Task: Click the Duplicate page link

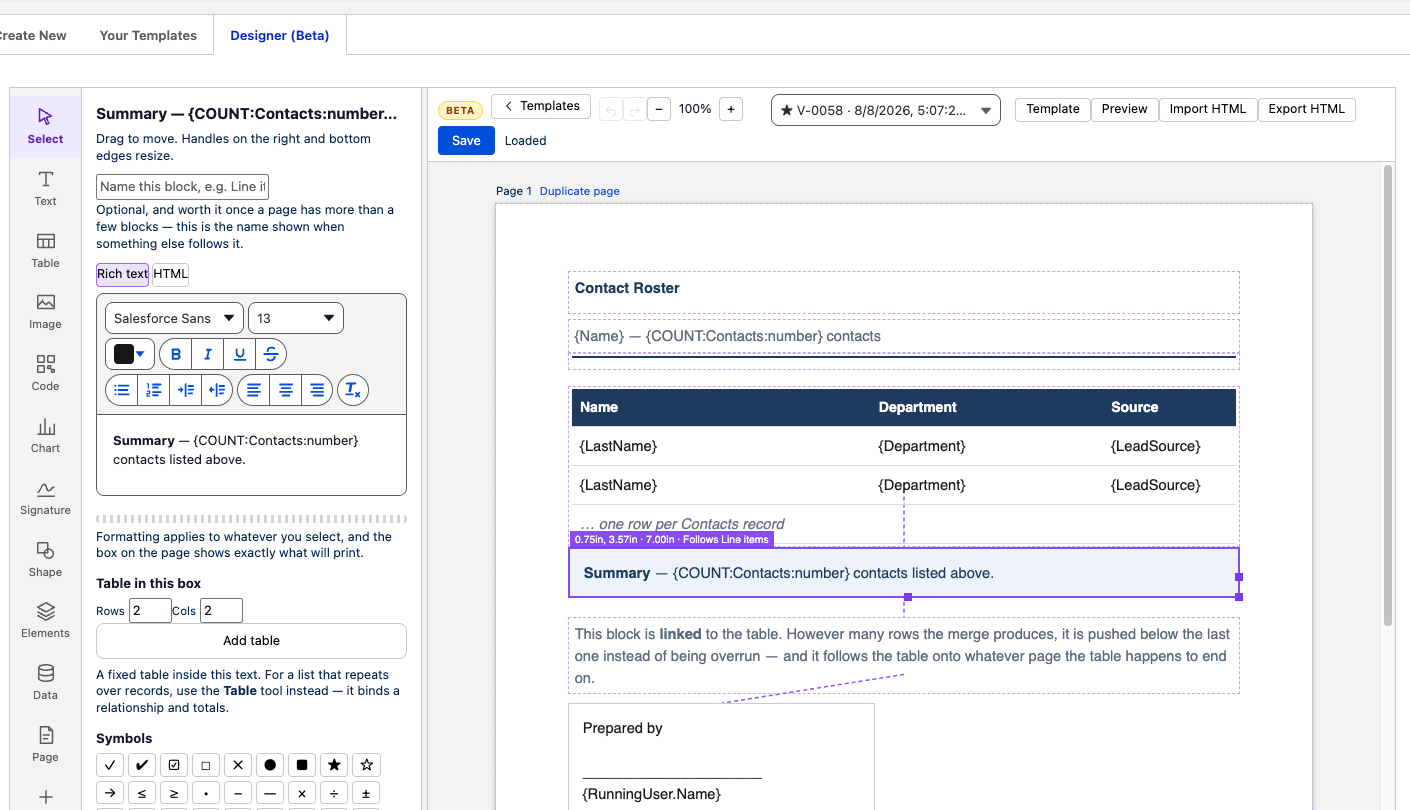Action: 580,191
